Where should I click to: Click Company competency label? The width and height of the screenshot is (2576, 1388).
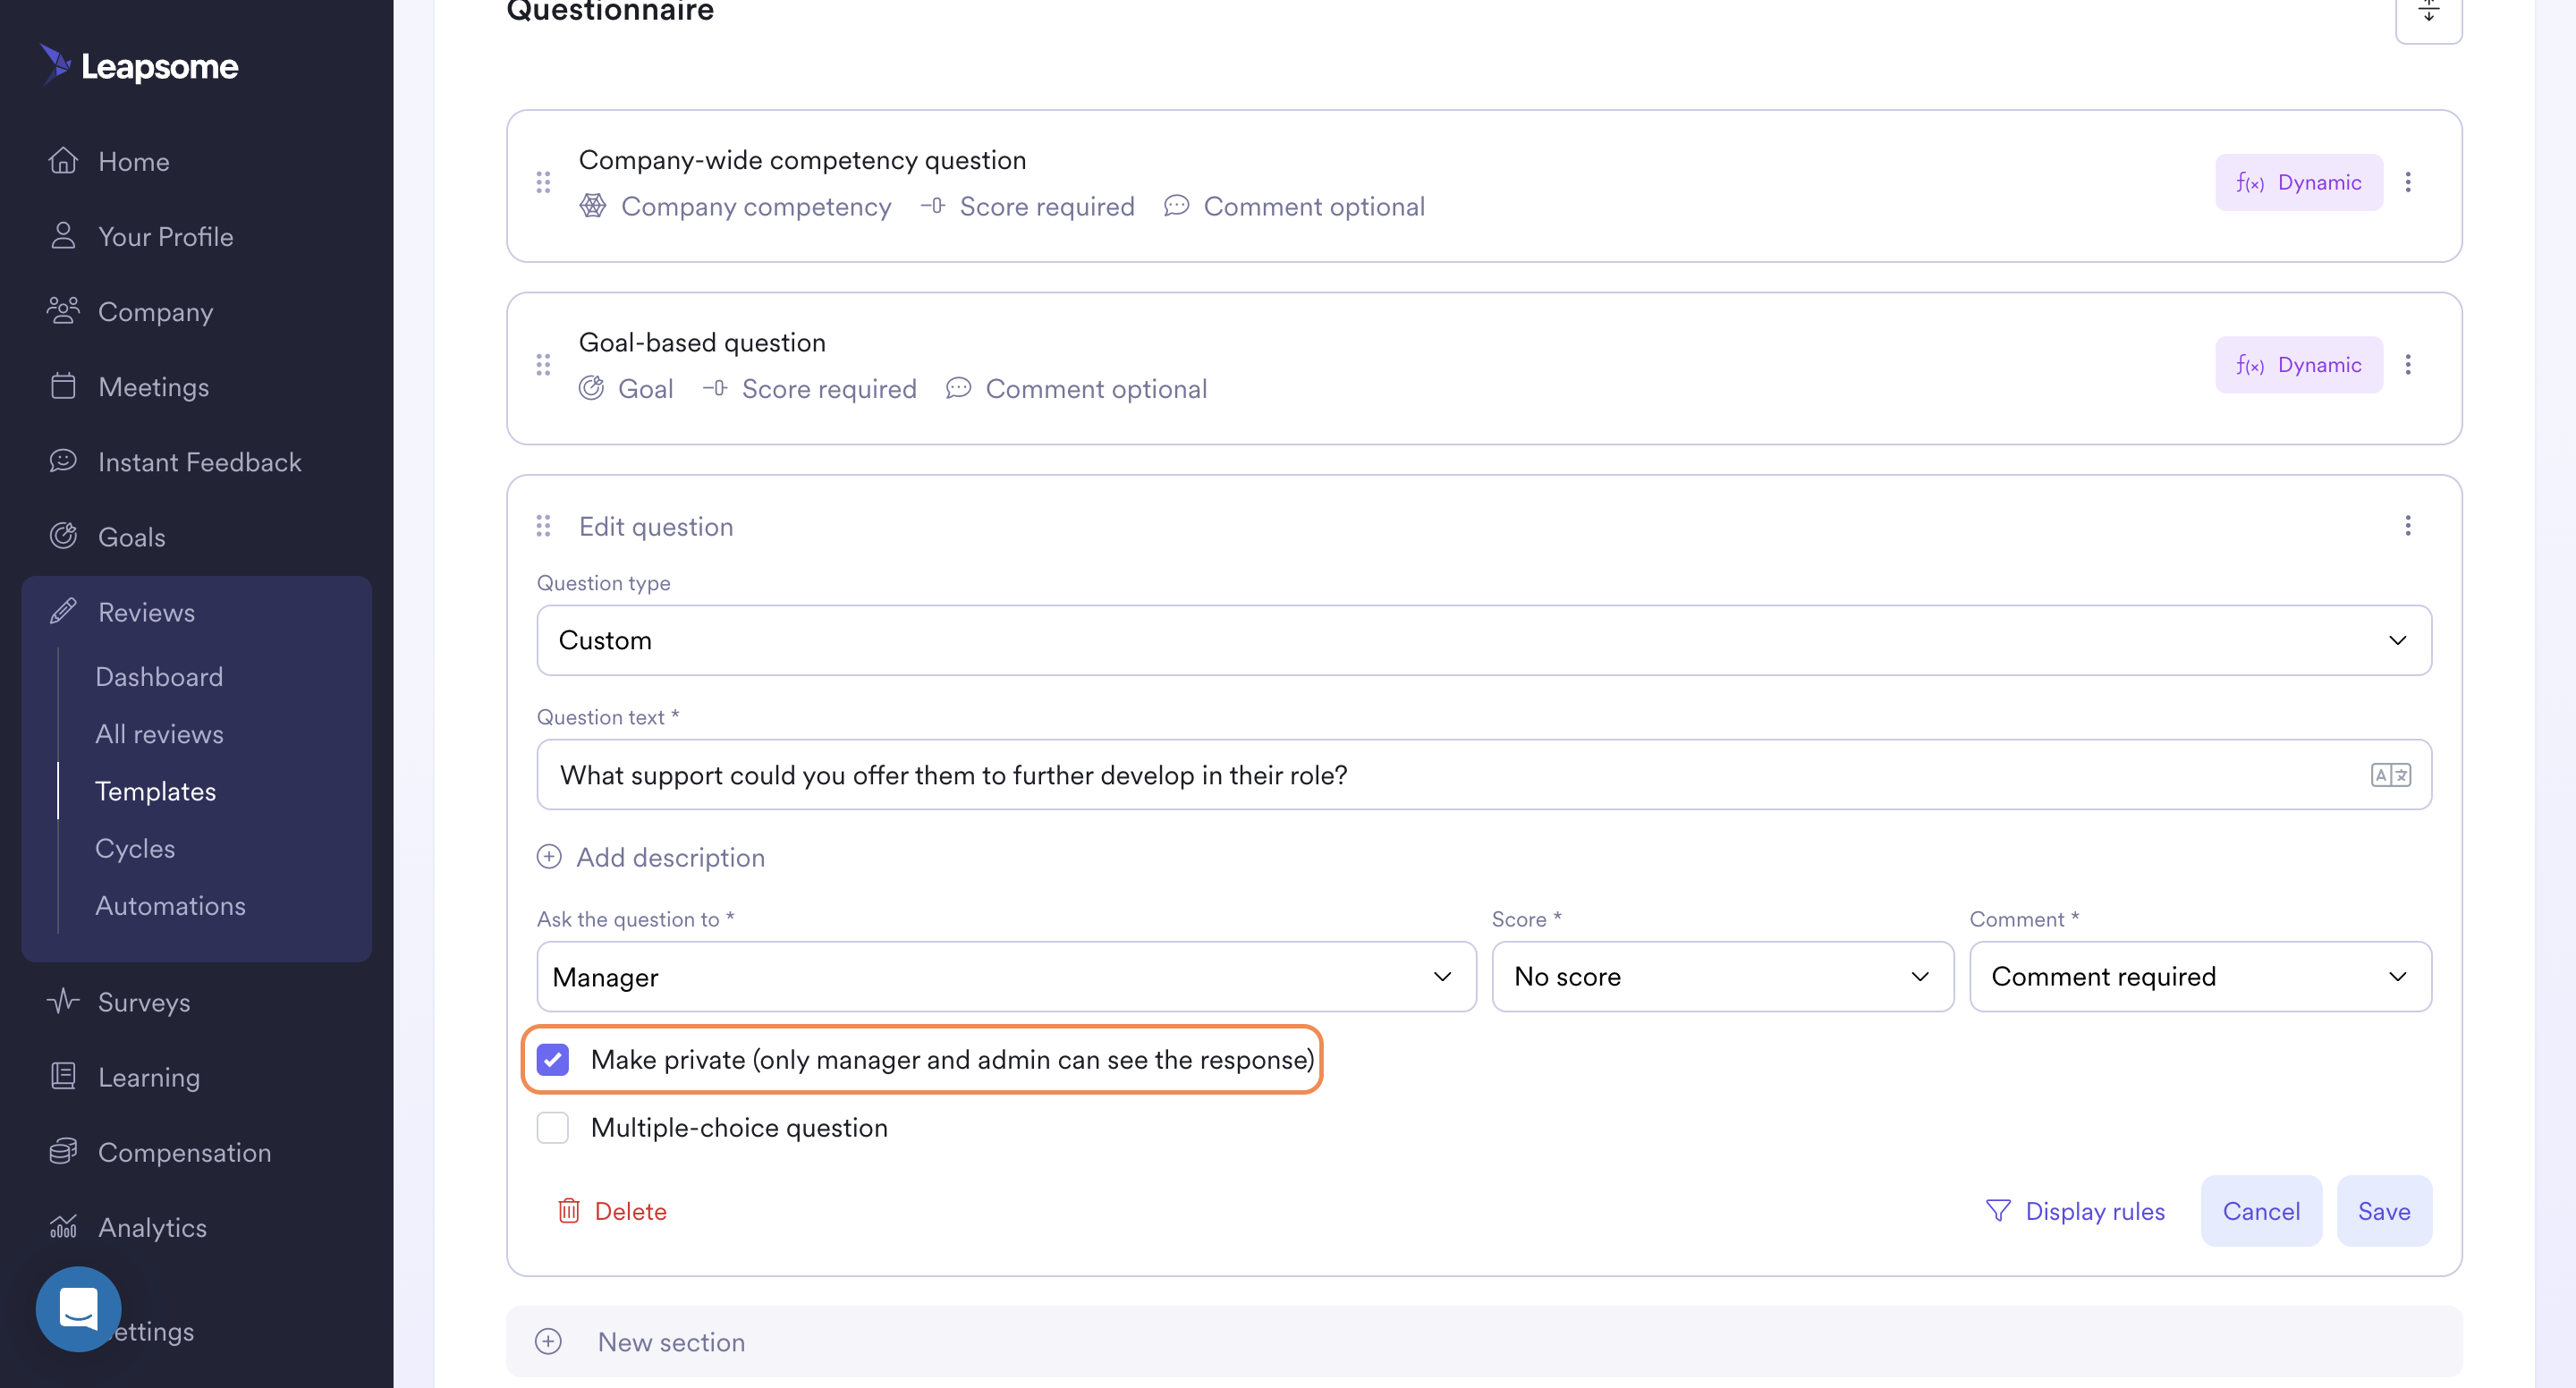tap(756, 206)
